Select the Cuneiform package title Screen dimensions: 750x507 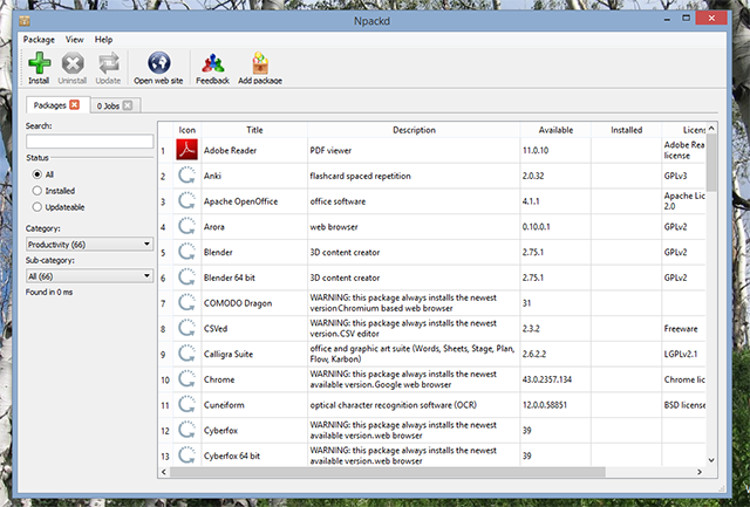click(224, 405)
